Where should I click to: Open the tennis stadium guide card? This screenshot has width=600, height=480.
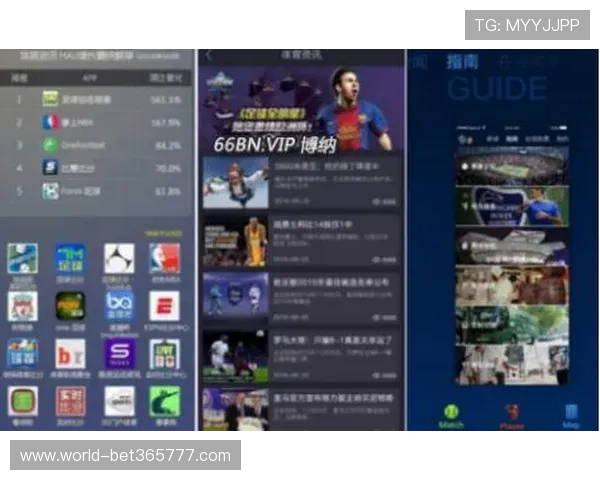coord(512,167)
